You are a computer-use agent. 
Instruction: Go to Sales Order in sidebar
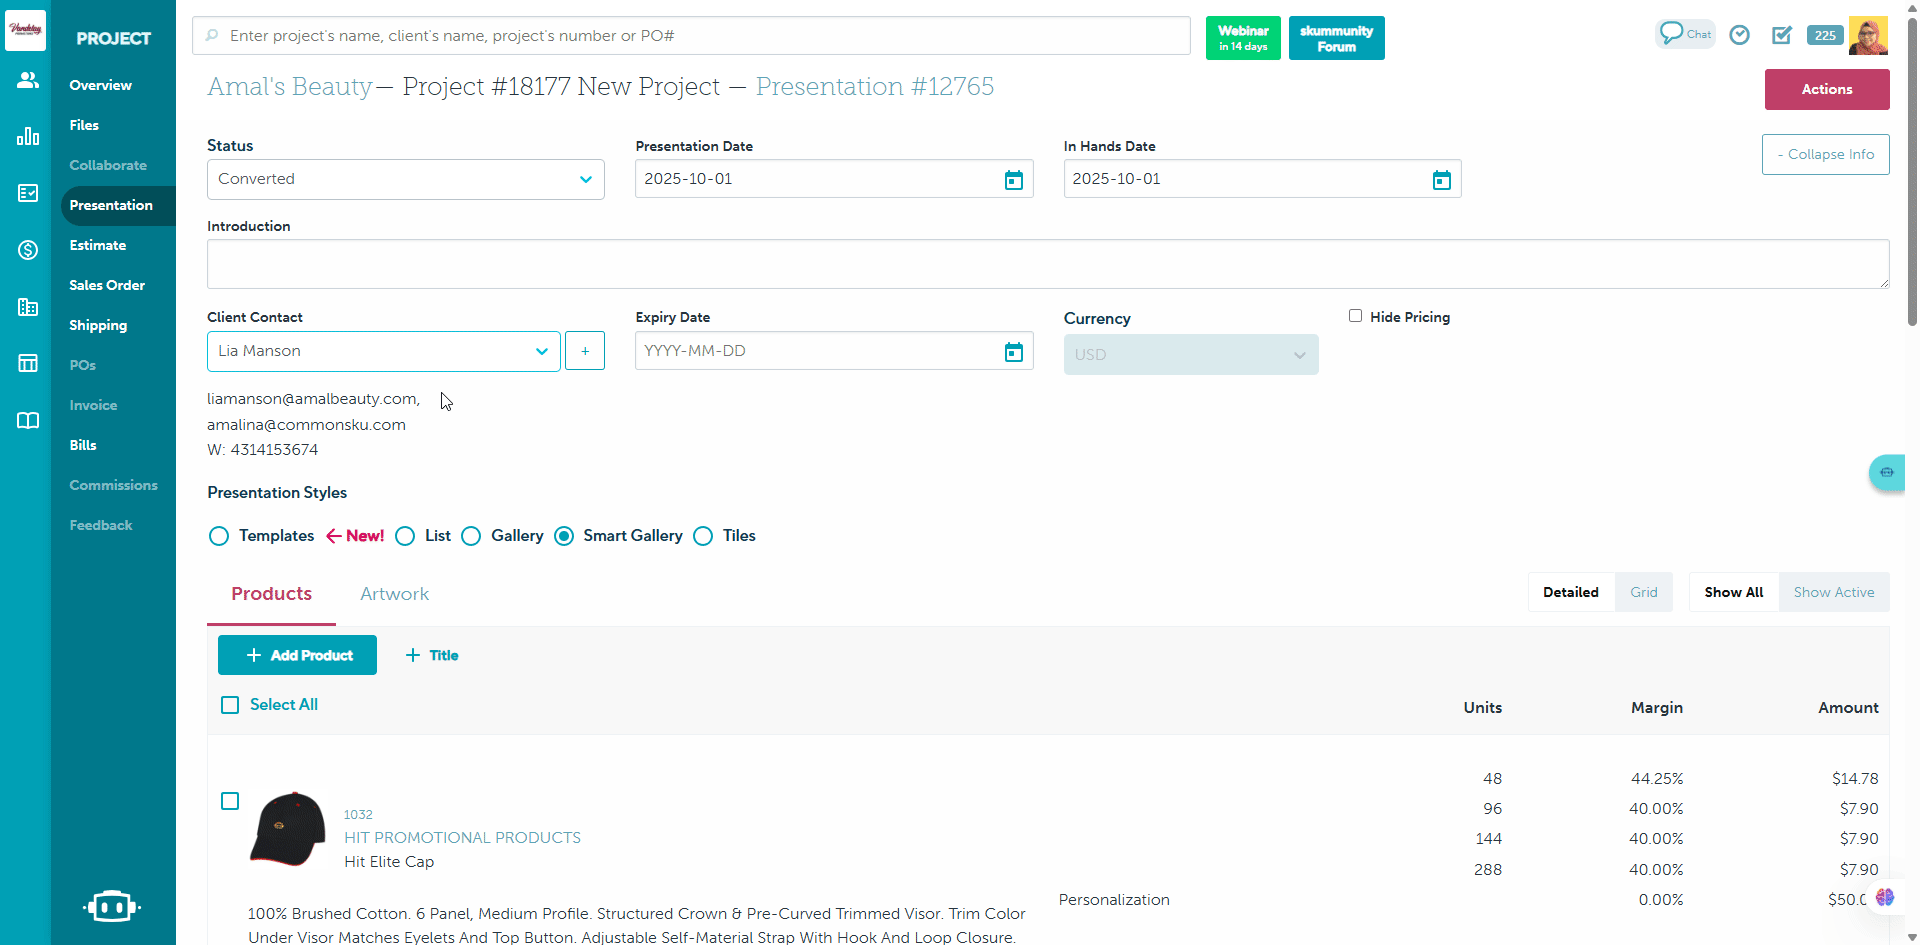(107, 285)
